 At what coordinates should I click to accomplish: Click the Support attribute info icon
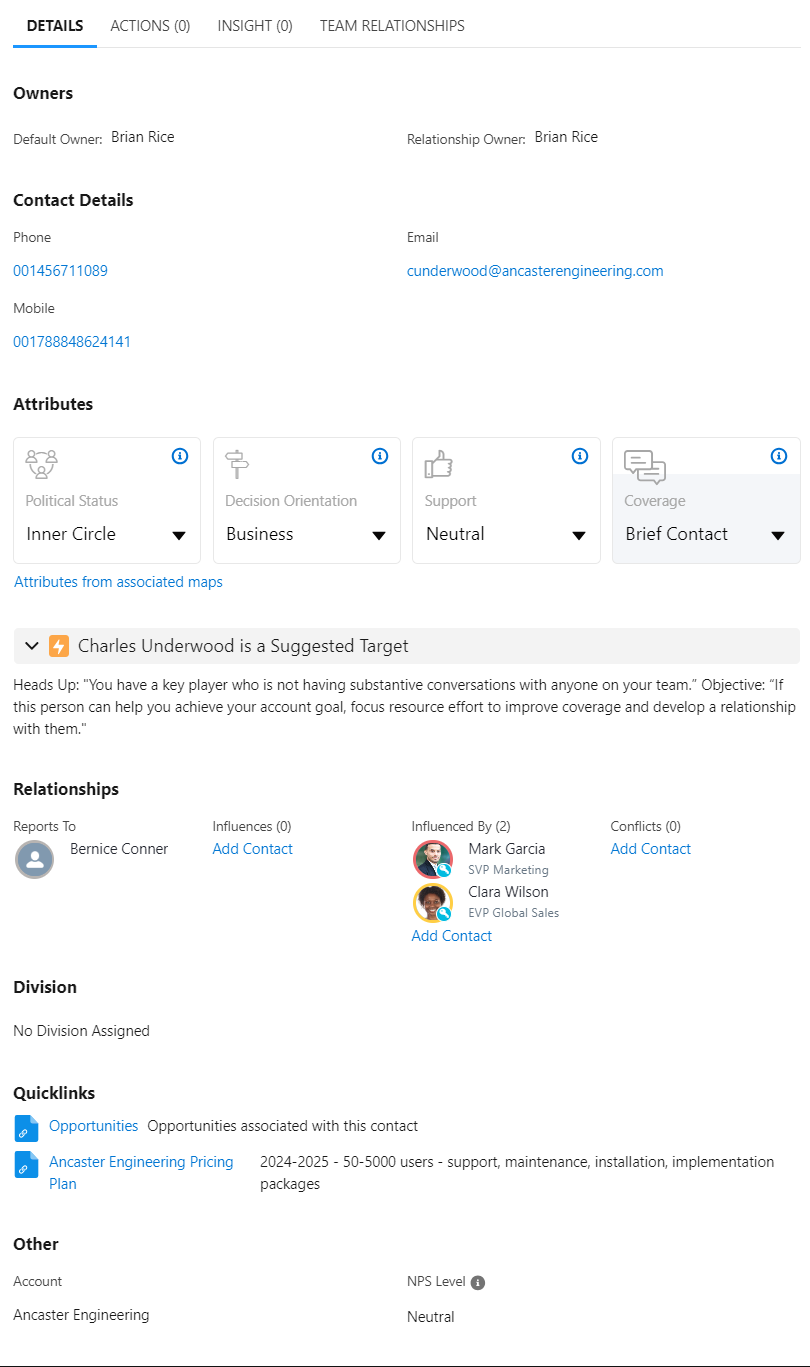(580, 456)
